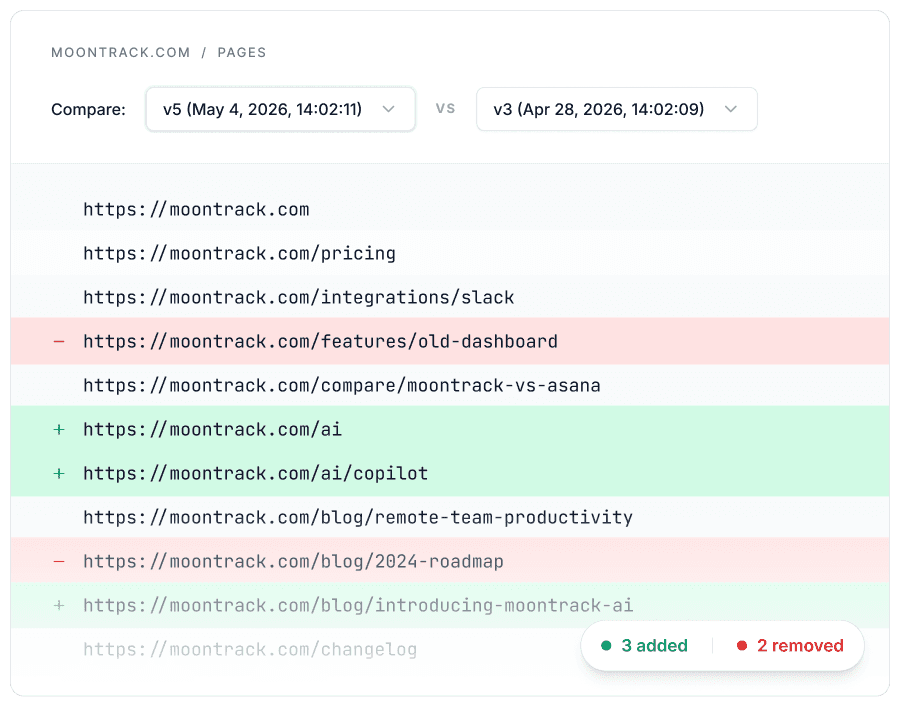This screenshot has width=900, height=707.
Task: Open the v3 (Apr 28, 2026) version dropdown
Action: point(616,109)
